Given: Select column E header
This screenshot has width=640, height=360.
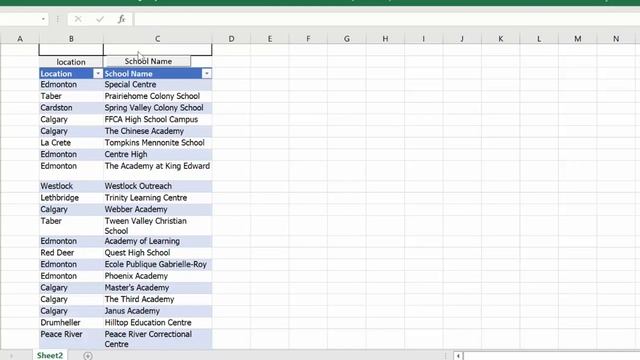Looking at the screenshot, I should pyautogui.click(x=270, y=39).
